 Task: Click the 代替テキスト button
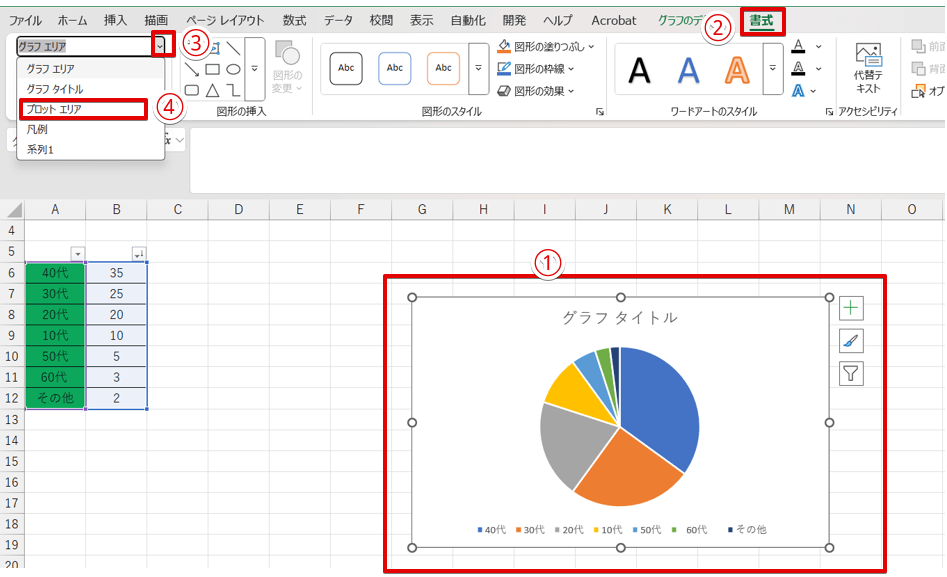tap(867, 67)
